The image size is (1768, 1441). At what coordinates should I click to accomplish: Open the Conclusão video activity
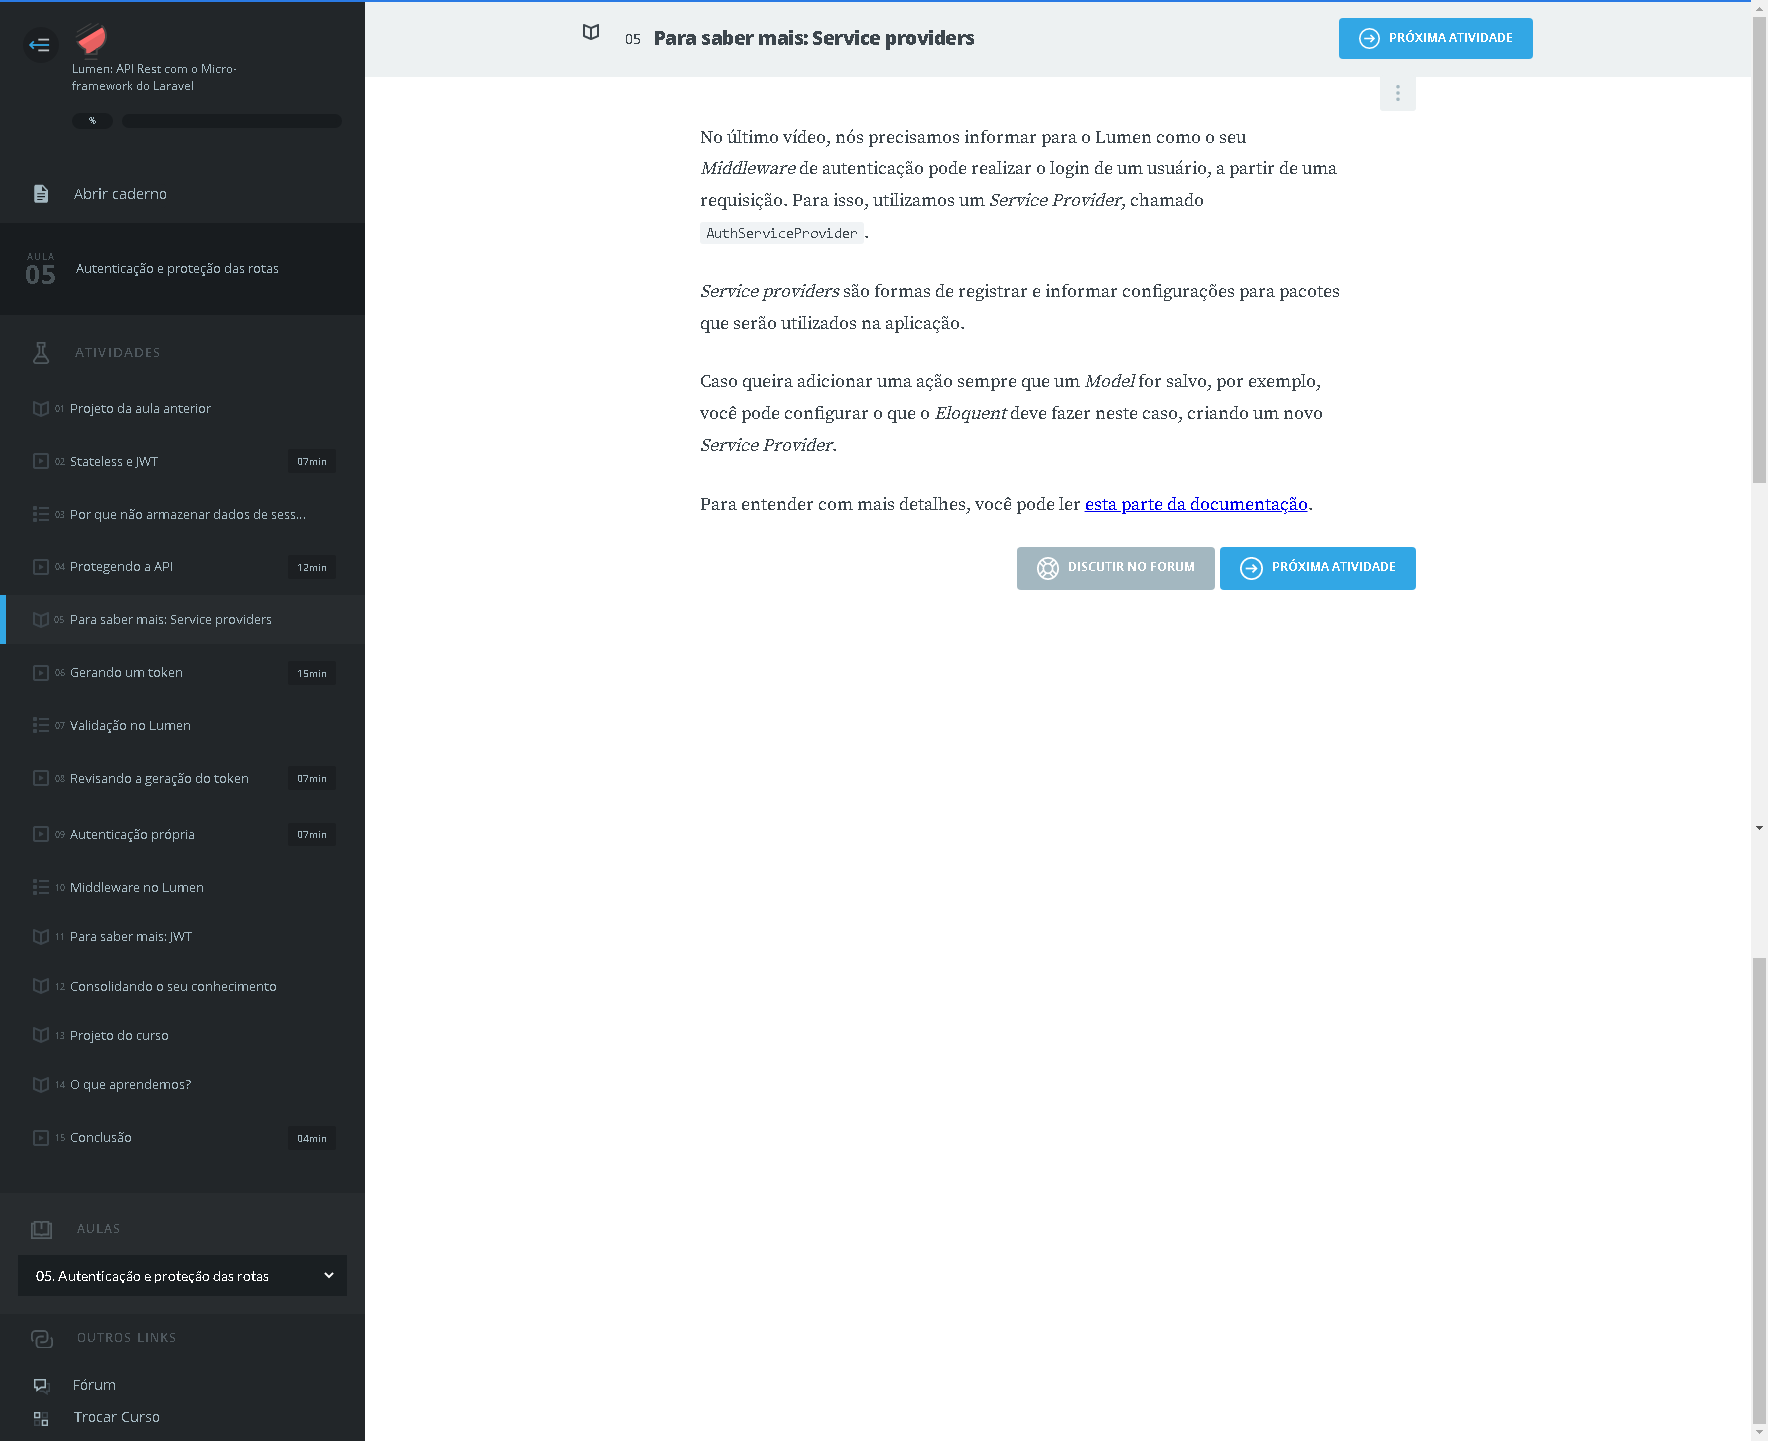tap(100, 1138)
